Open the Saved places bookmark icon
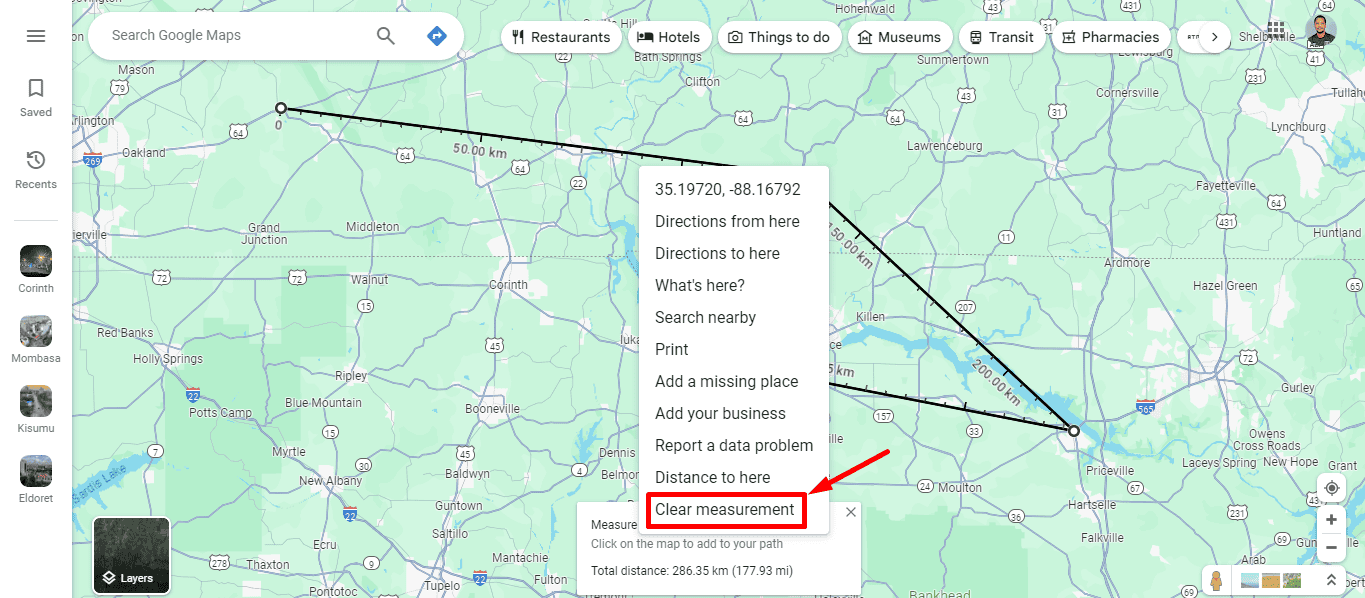This screenshot has width=1365, height=598. click(36, 88)
